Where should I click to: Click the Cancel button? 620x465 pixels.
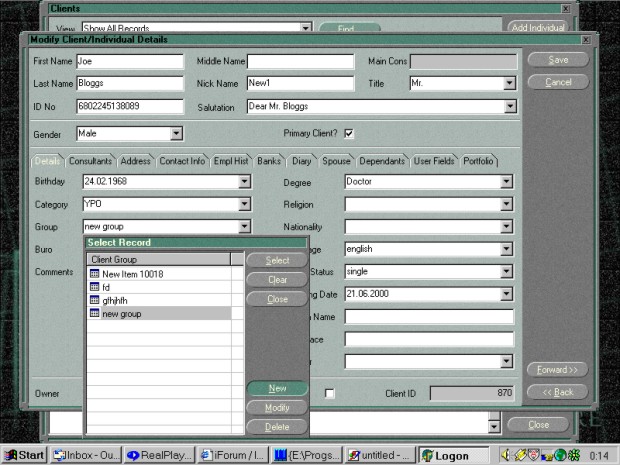(x=558, y=82)
